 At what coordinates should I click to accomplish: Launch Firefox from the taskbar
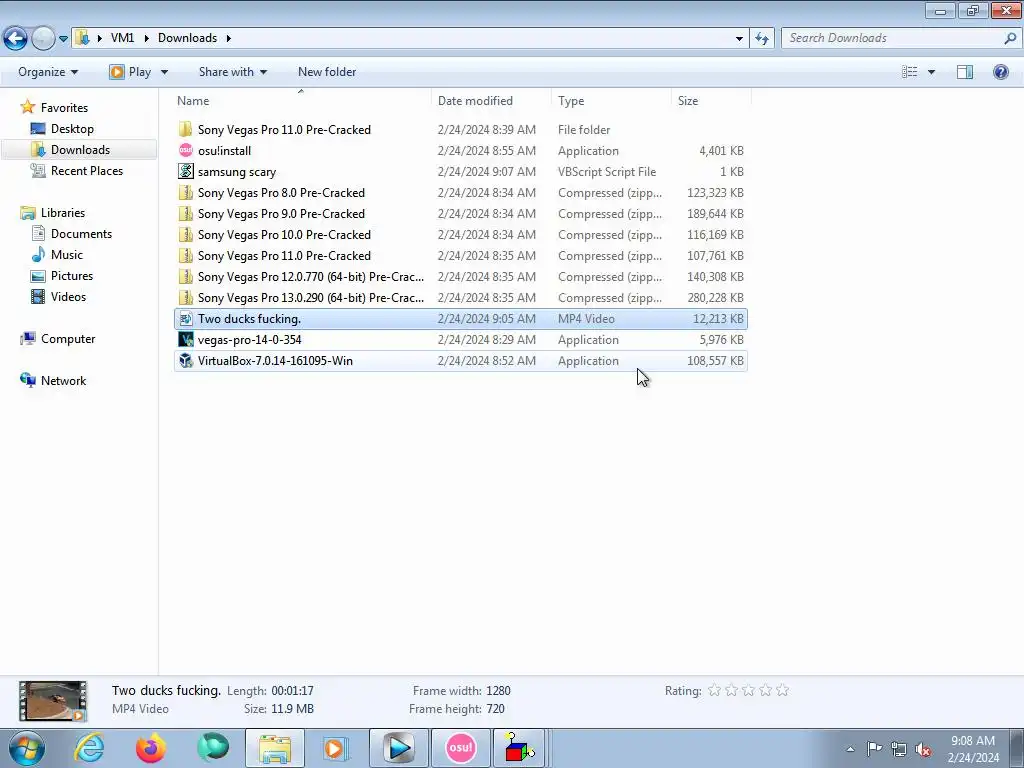click(151, 748)
